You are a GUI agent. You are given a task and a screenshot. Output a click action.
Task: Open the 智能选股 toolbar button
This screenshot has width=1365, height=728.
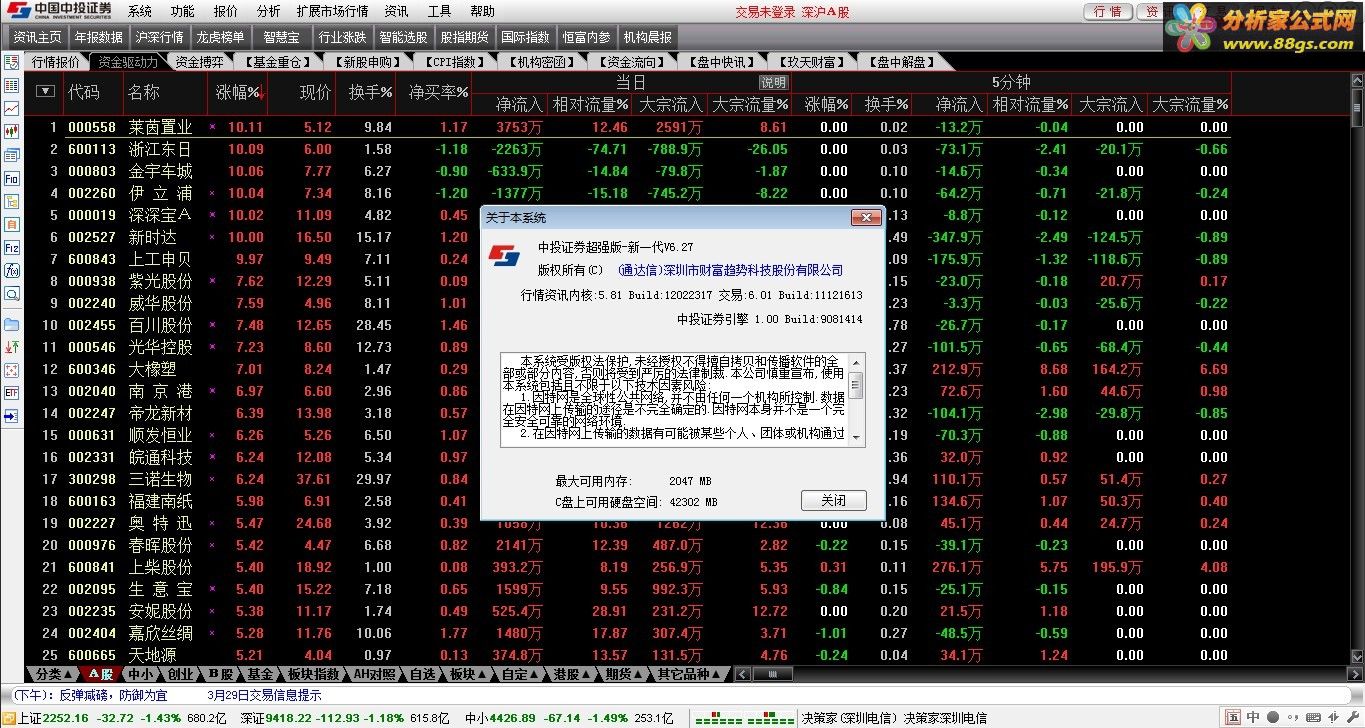(x=403, y=37)
